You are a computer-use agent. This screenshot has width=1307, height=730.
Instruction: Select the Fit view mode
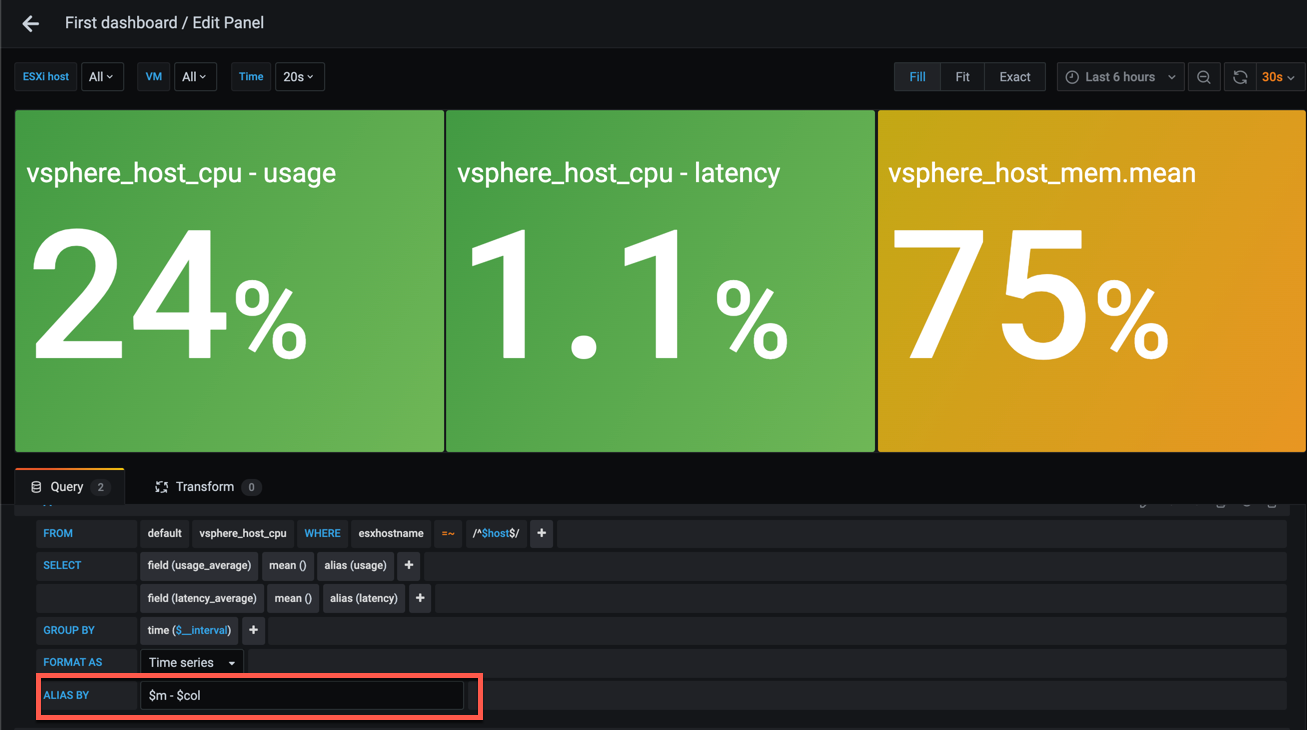pos(962,77)
